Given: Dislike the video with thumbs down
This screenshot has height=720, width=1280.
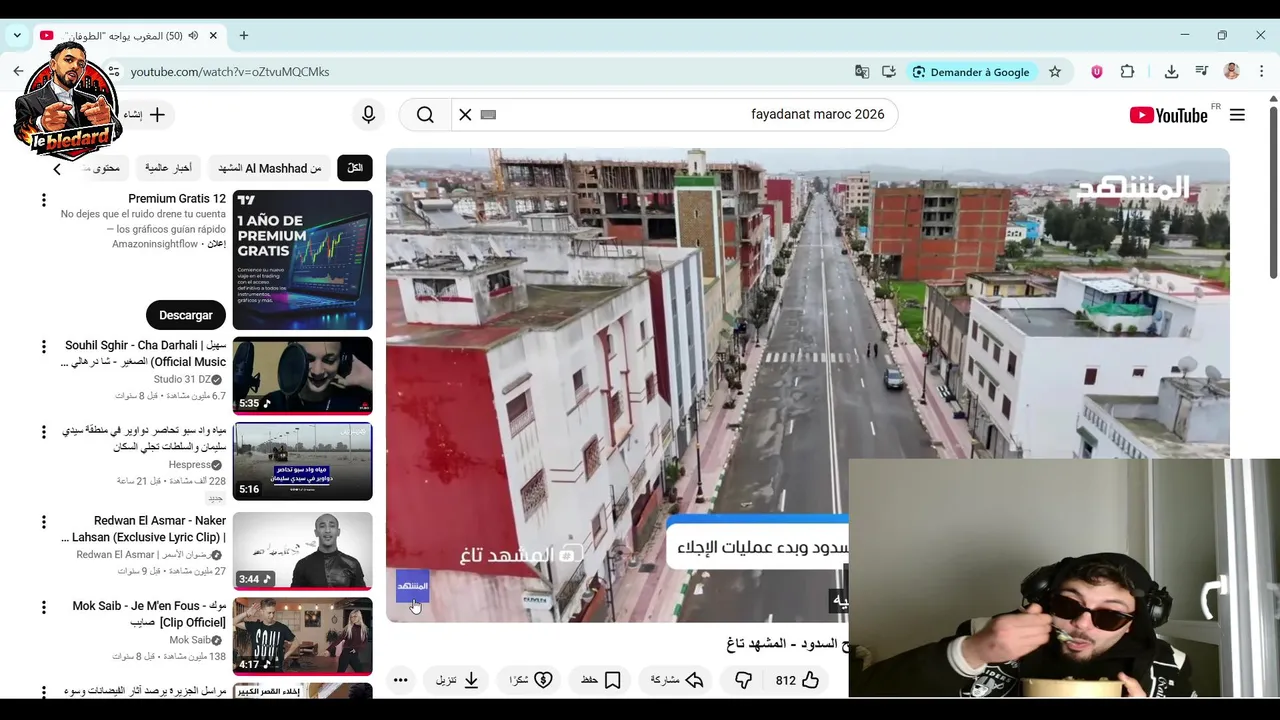Looking at the screenshot, I should click(743, 680).
